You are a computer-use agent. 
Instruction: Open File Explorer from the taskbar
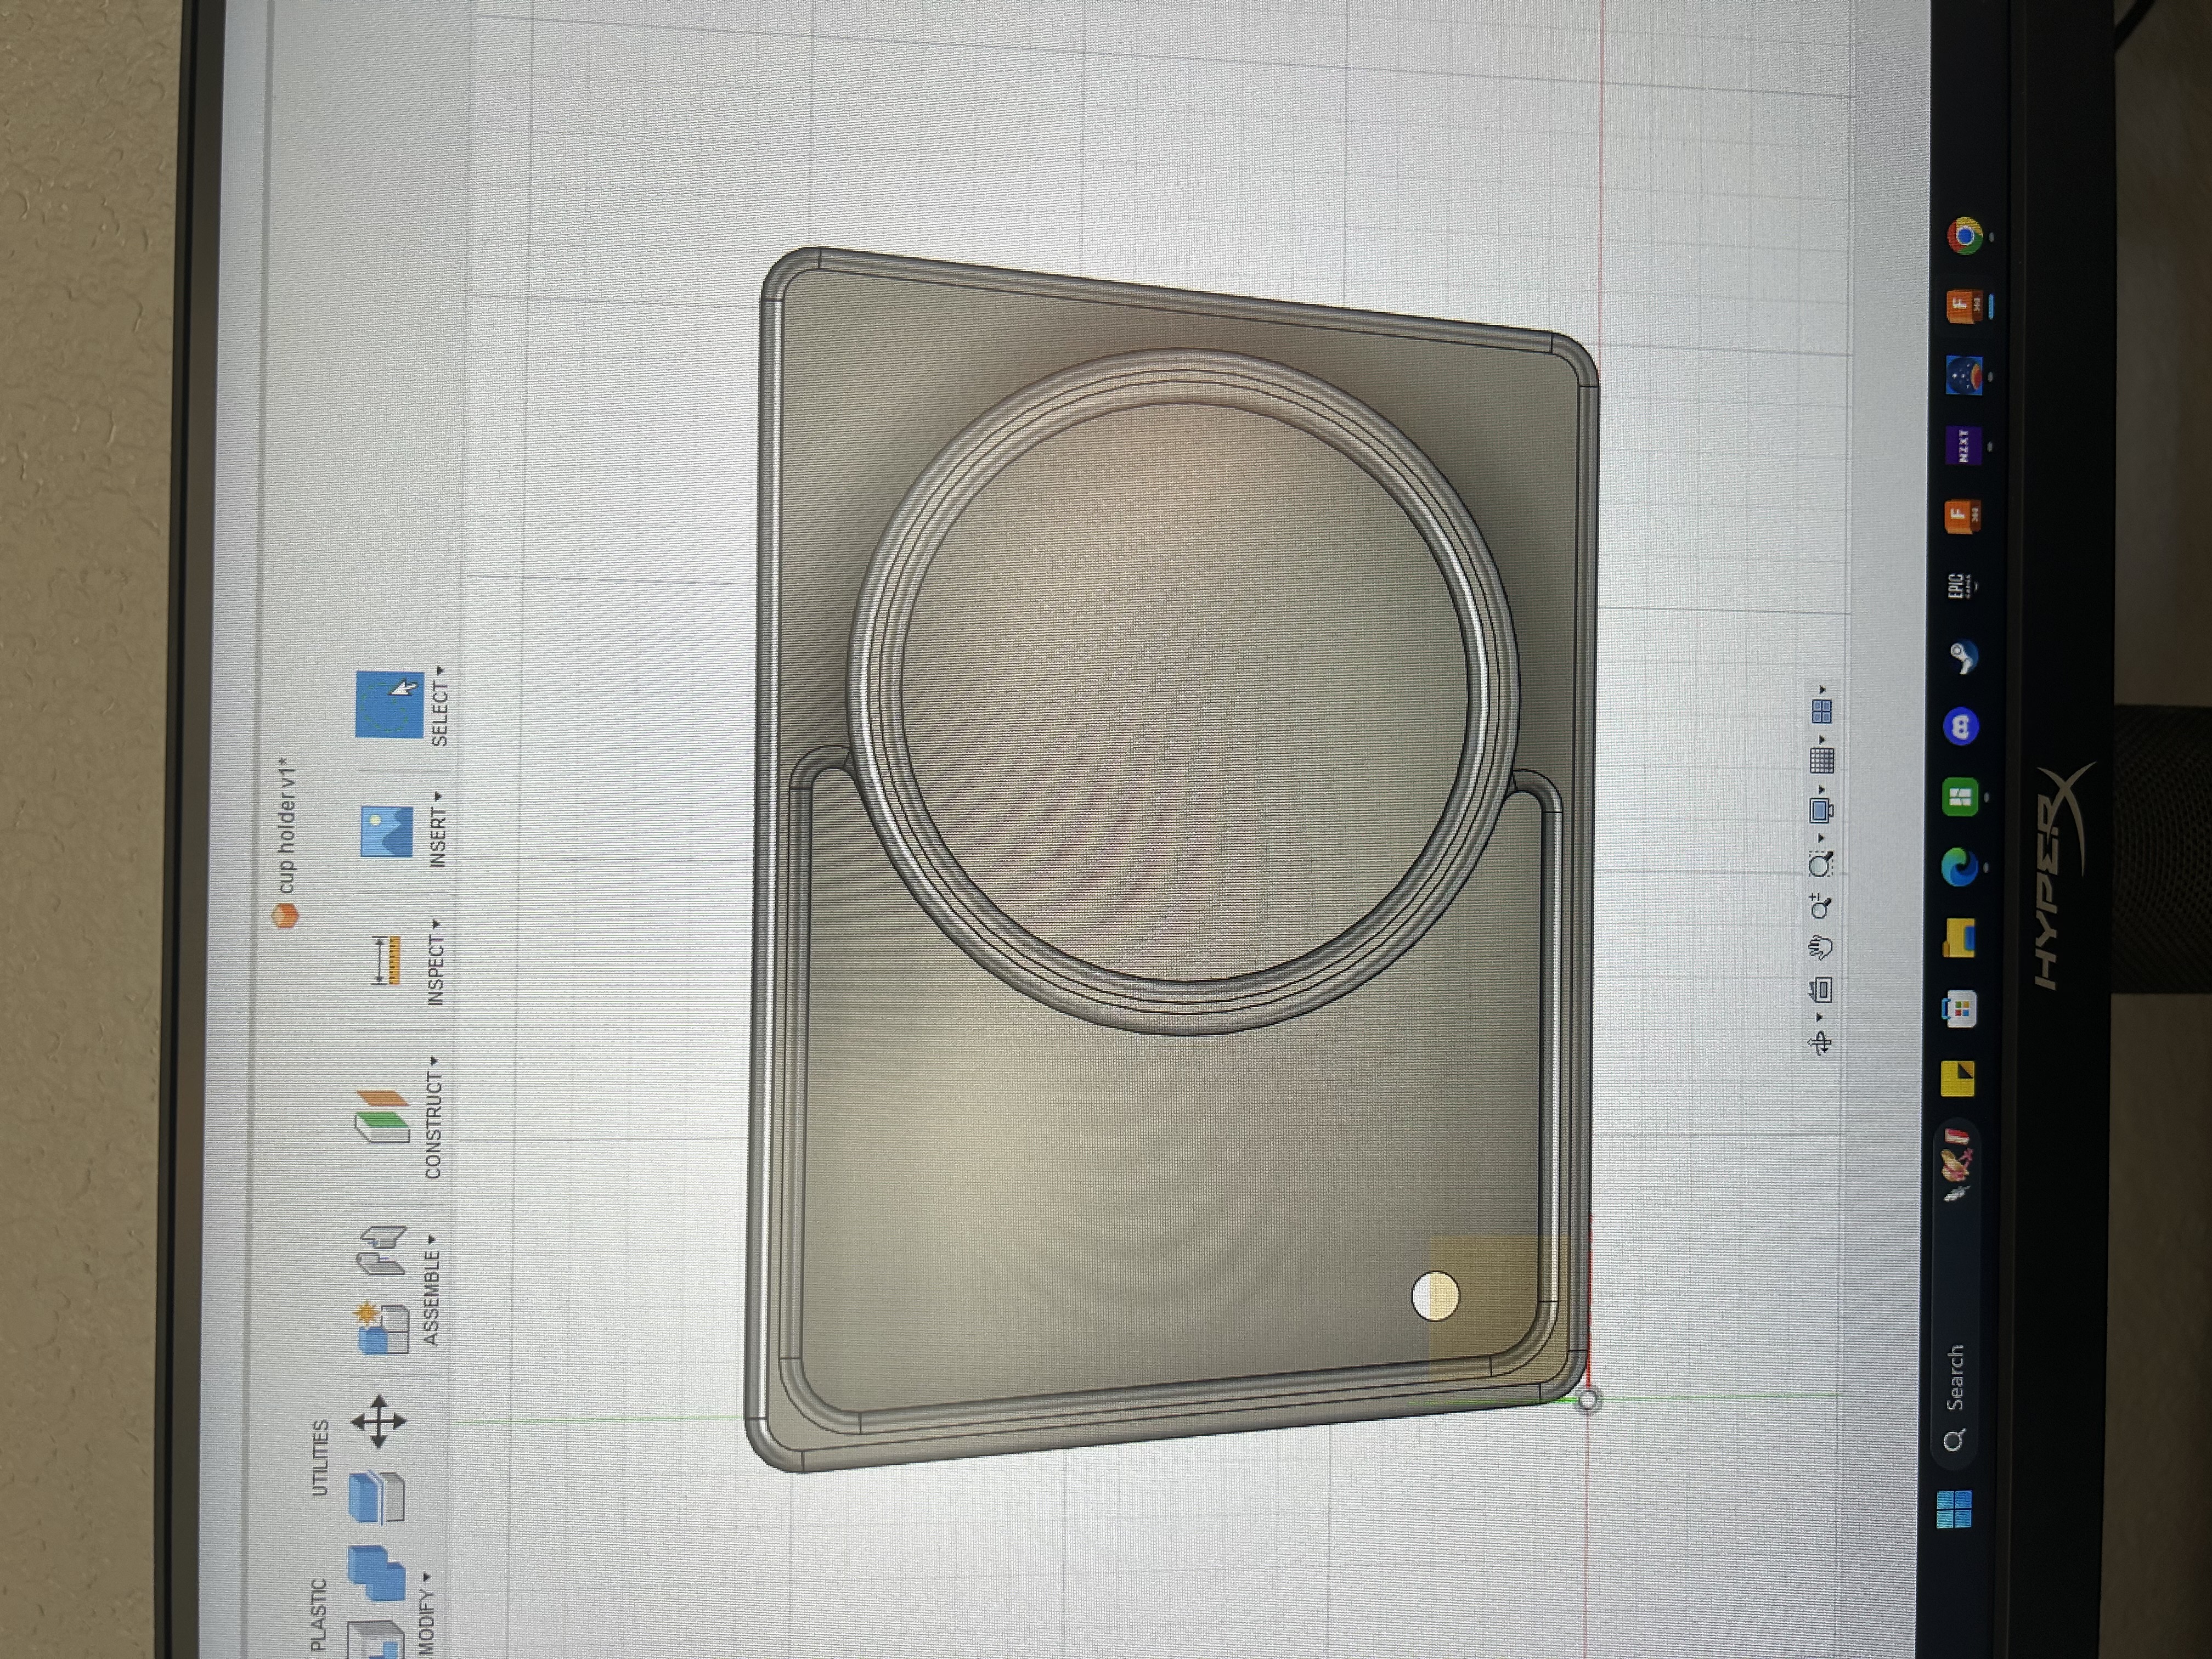click(x=1959, y=938)
